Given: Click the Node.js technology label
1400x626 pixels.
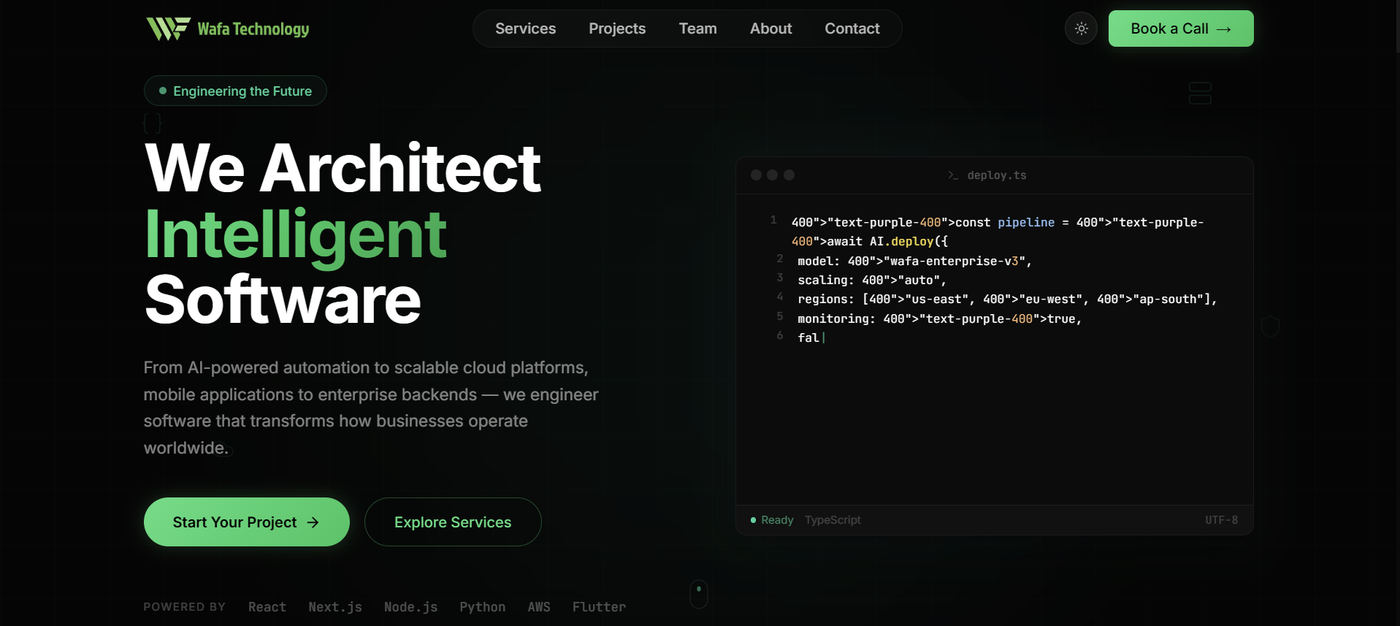Looking at the screenshot, I should tap(411, 607).
